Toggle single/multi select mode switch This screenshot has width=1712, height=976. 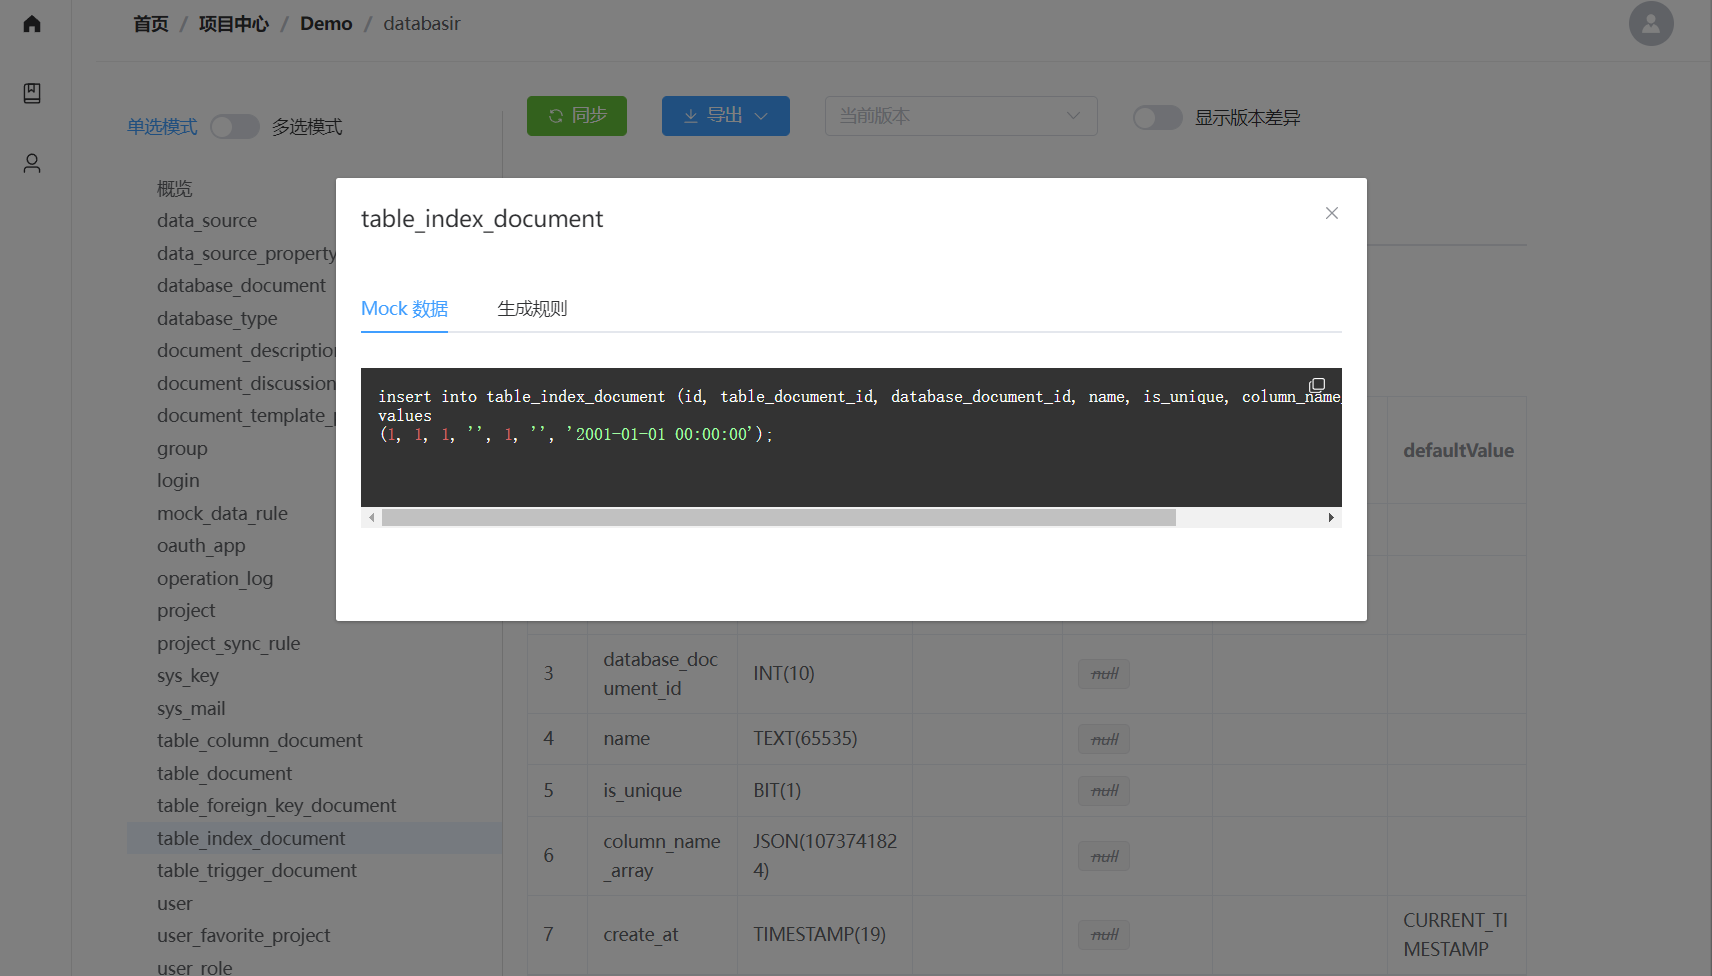pyautogui.click(x=235, y=127)
